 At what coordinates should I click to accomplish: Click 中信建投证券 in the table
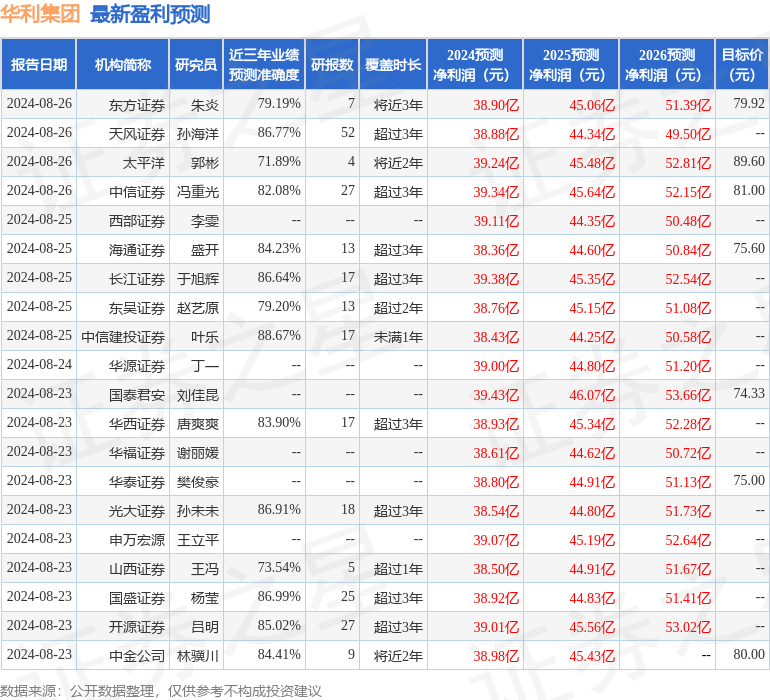[x=123, y=337]
